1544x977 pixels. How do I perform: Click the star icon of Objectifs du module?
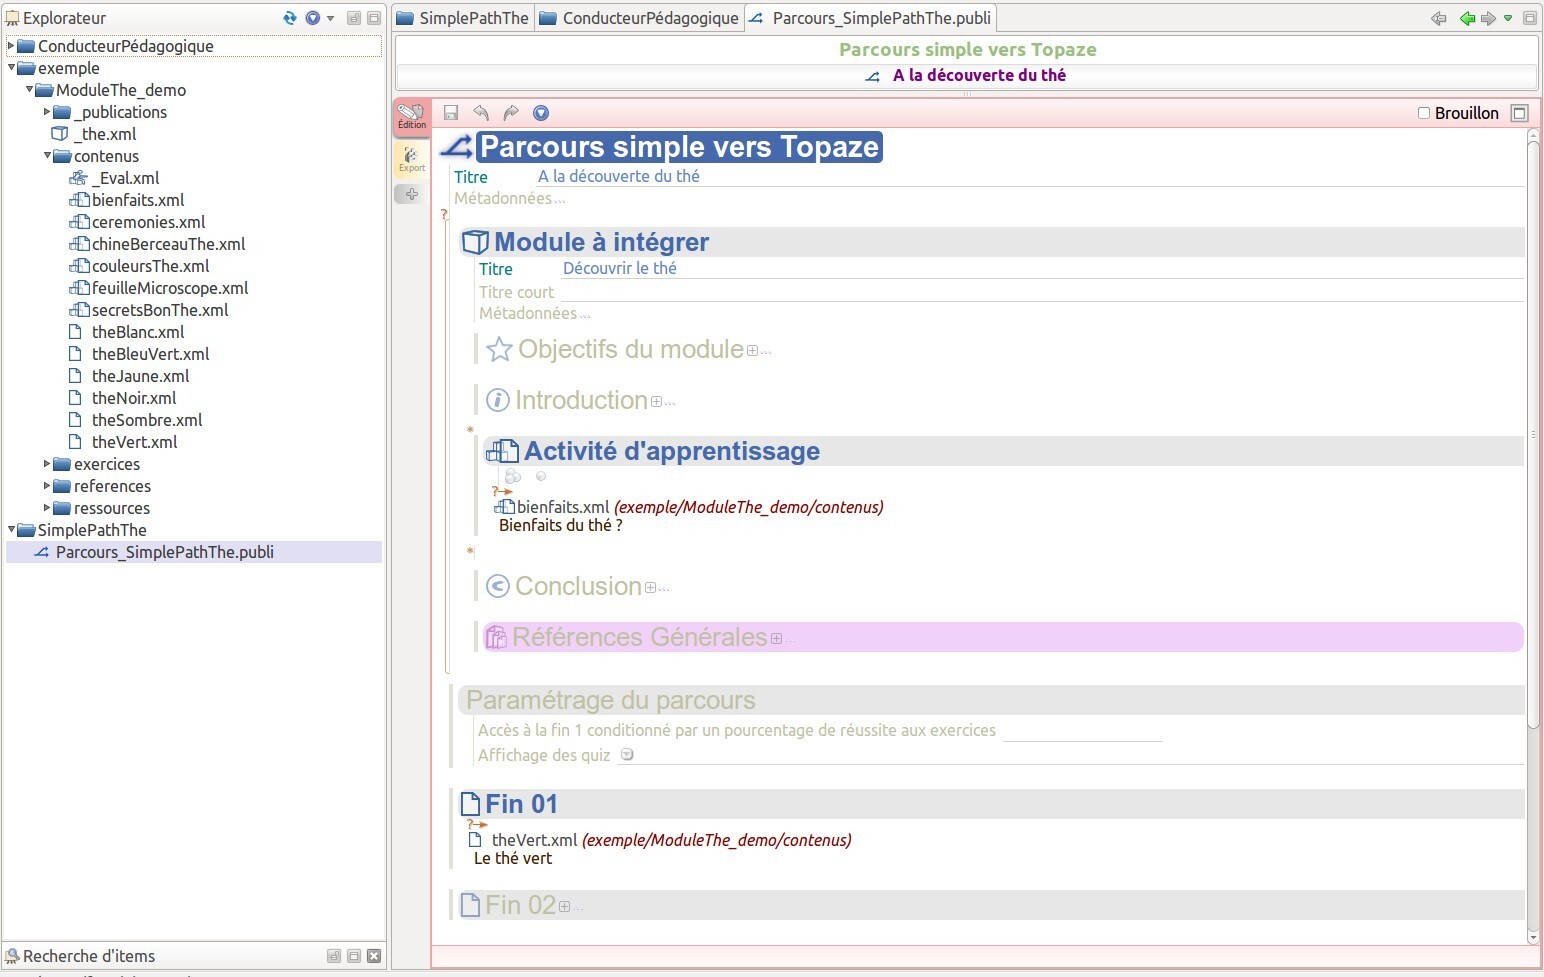click(x=499, y=349)
